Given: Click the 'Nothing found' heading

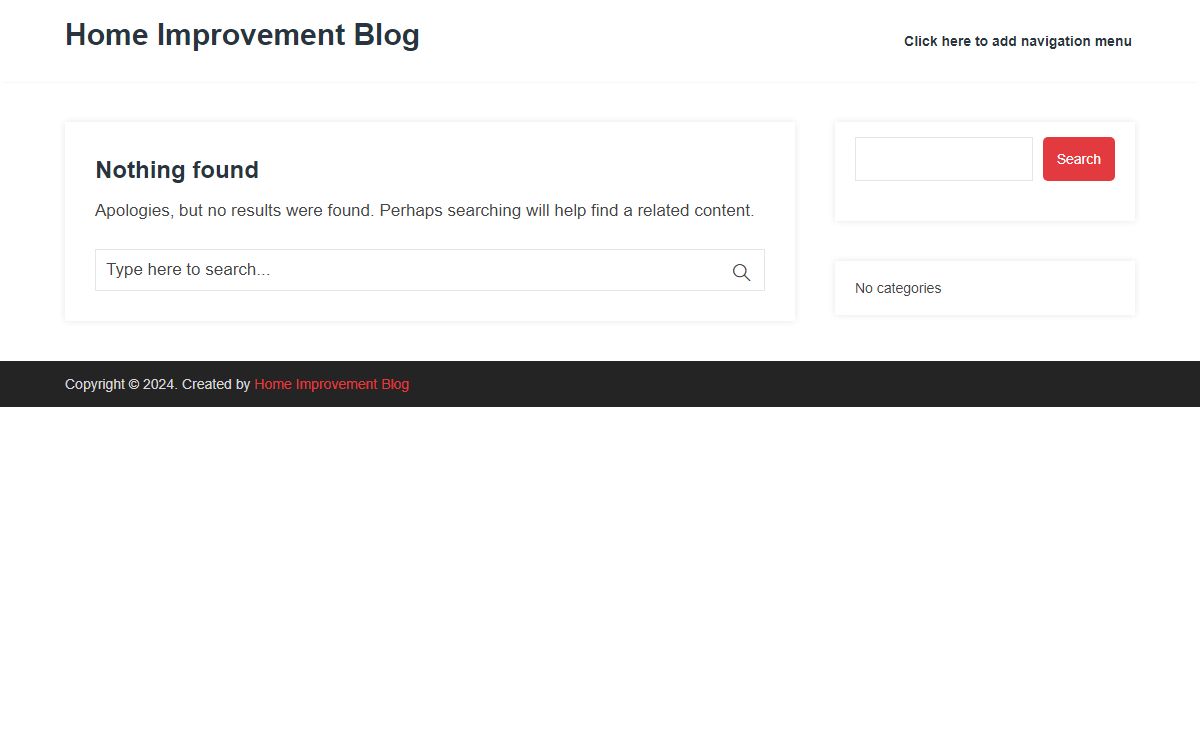Looking at the screenshot, I should [177, 170].
